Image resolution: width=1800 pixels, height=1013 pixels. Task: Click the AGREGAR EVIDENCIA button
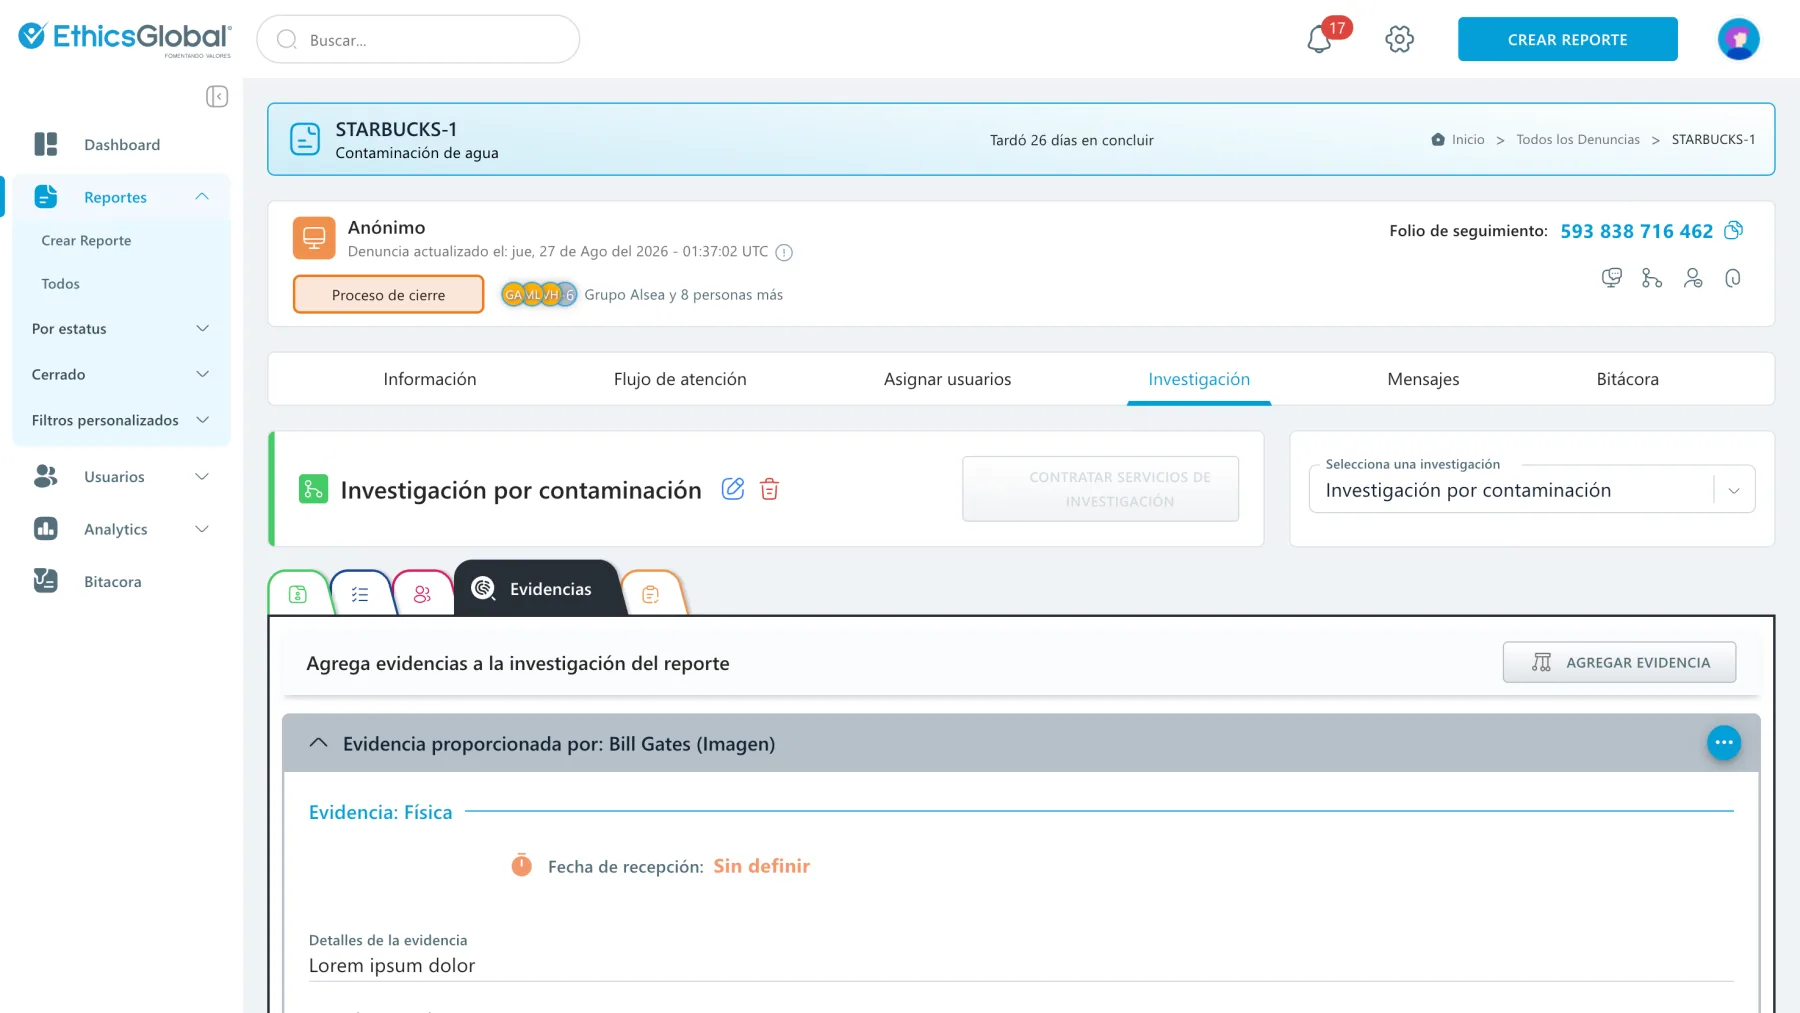(1619, 662)
